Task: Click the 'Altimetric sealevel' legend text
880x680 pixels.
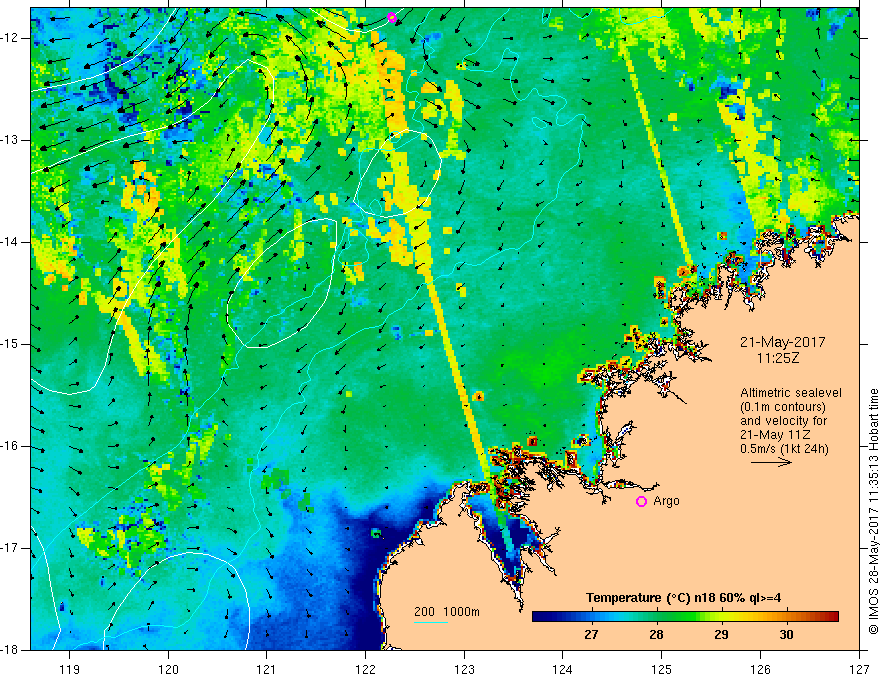Action: 791,393
